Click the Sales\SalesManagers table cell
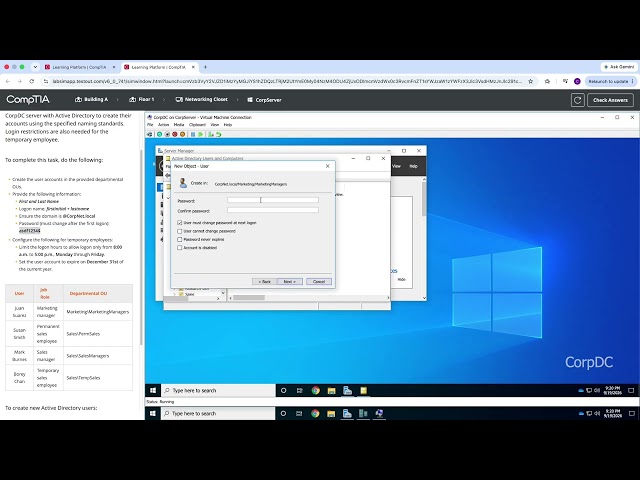640x480 pixels. coord(98,356)
